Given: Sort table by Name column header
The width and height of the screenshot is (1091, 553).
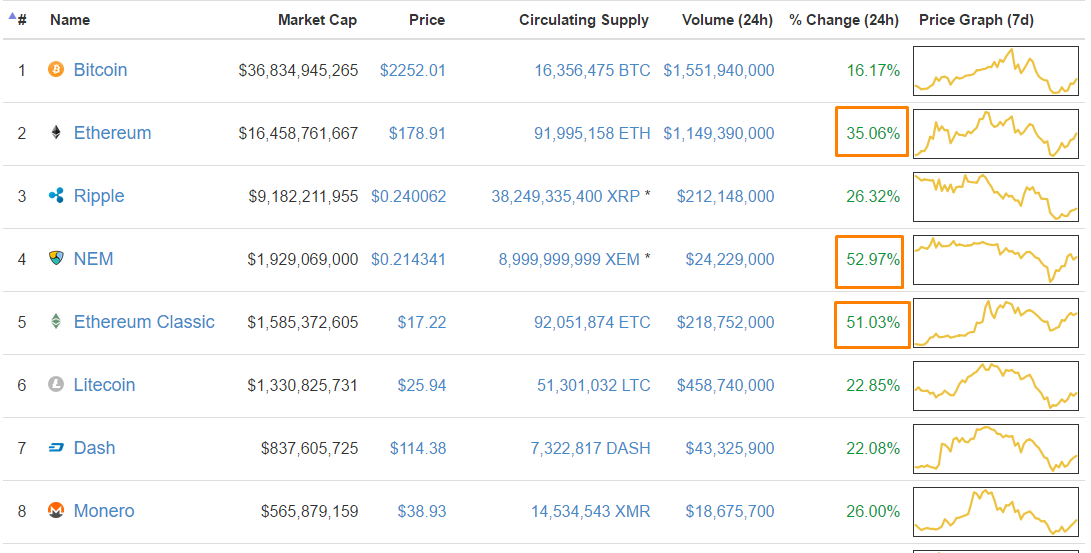Looking at the screenshot, I should 70,20.
